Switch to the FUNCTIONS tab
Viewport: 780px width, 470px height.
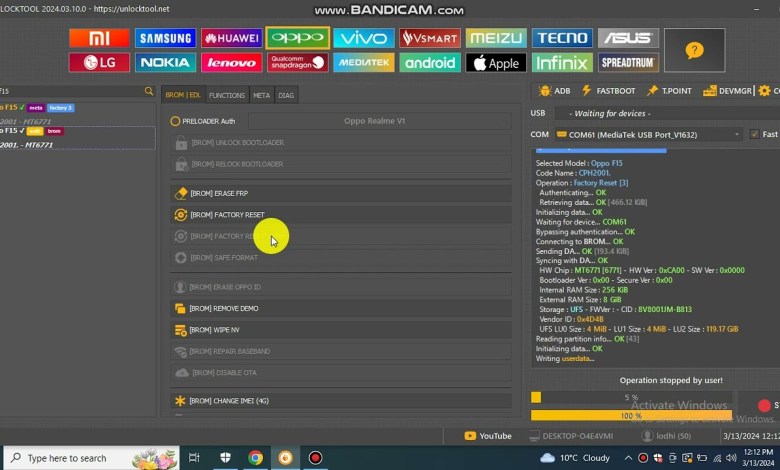coord(227,95)
